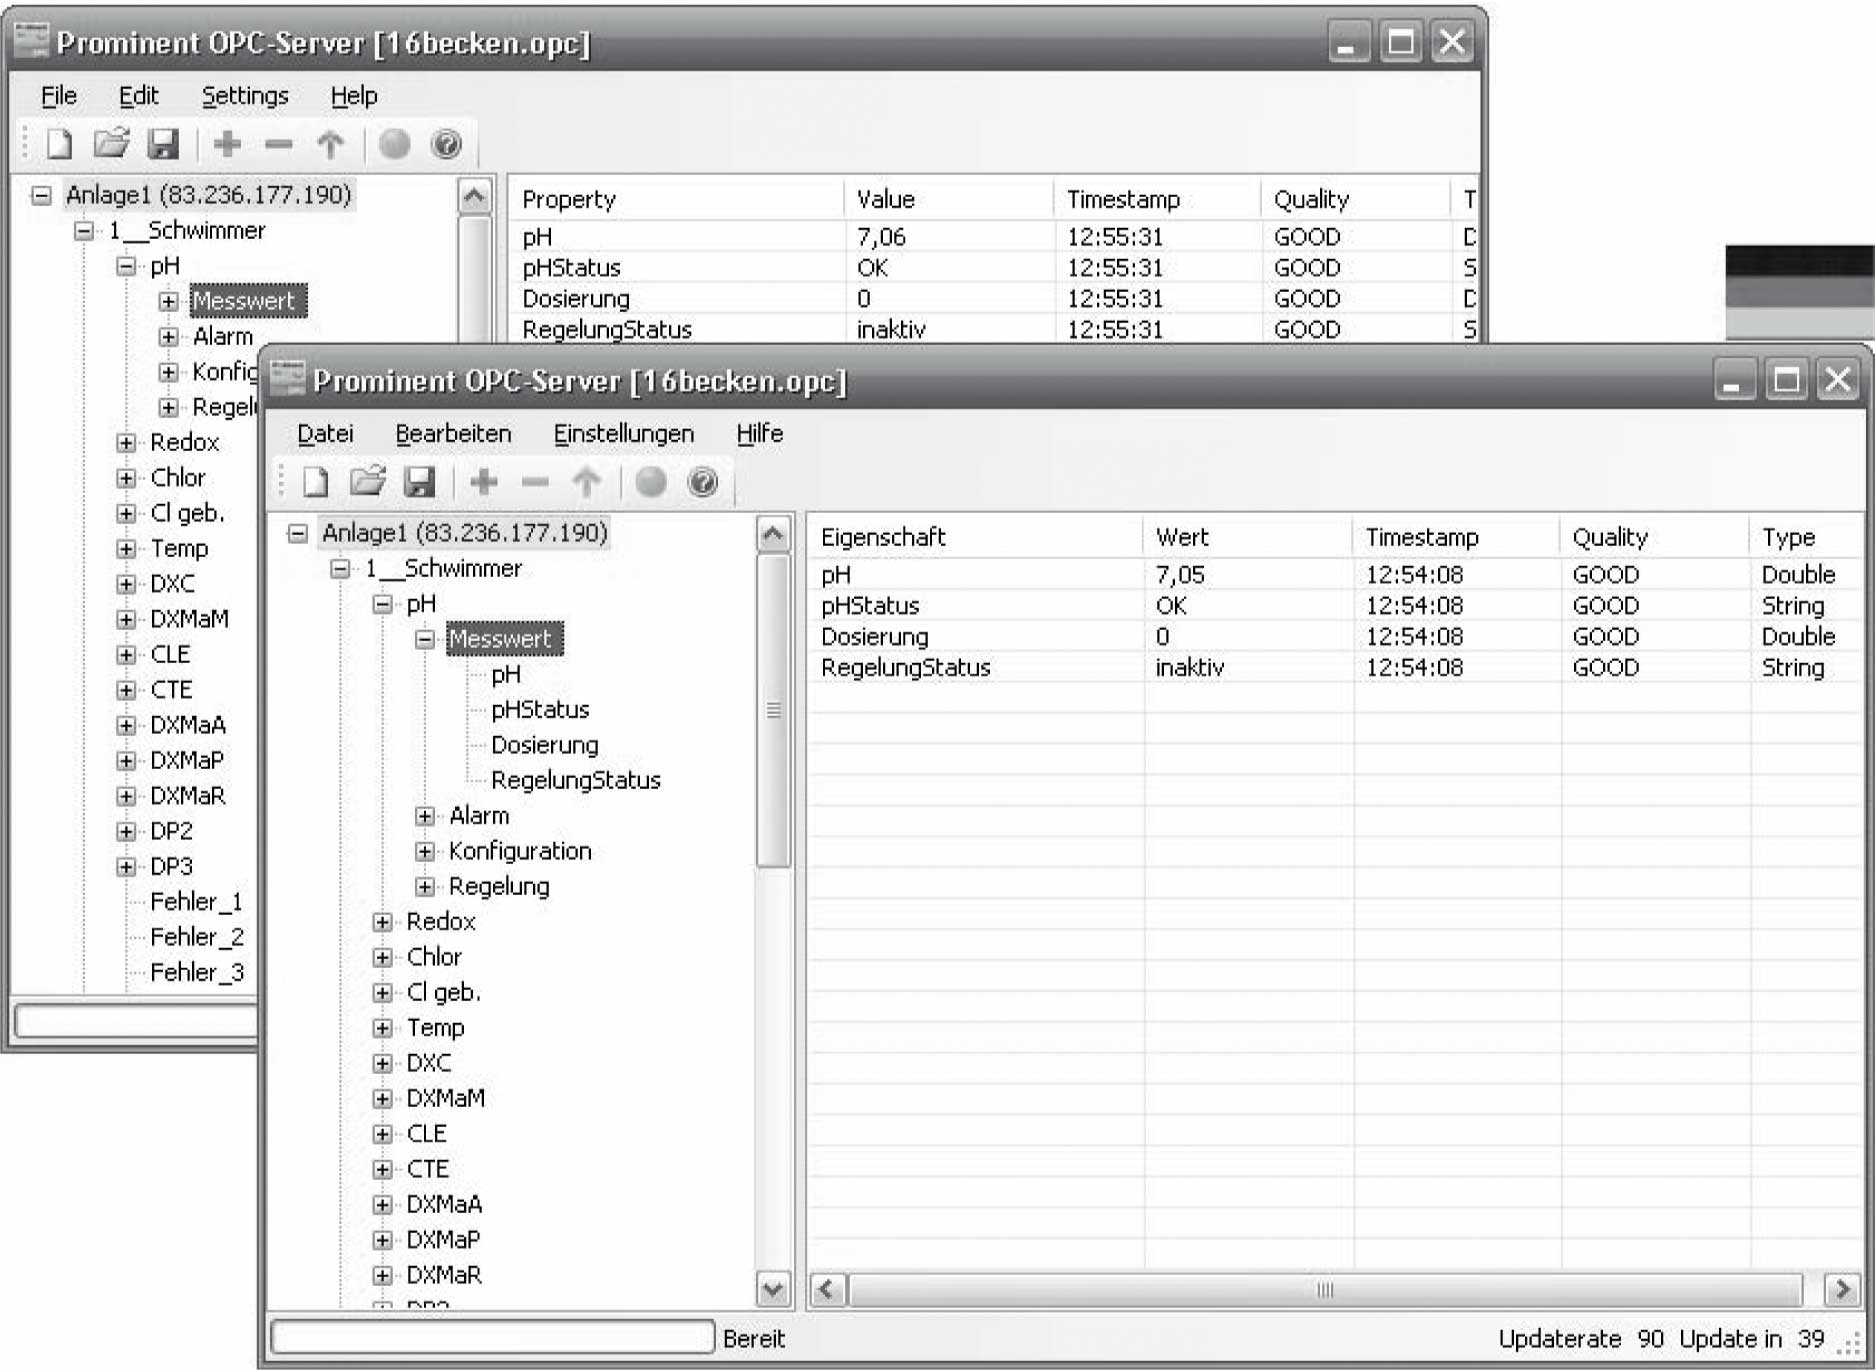This screenshot has width=1875, height=1371.
Task: Click New file icon in front window toolbar
Action: 316,483
